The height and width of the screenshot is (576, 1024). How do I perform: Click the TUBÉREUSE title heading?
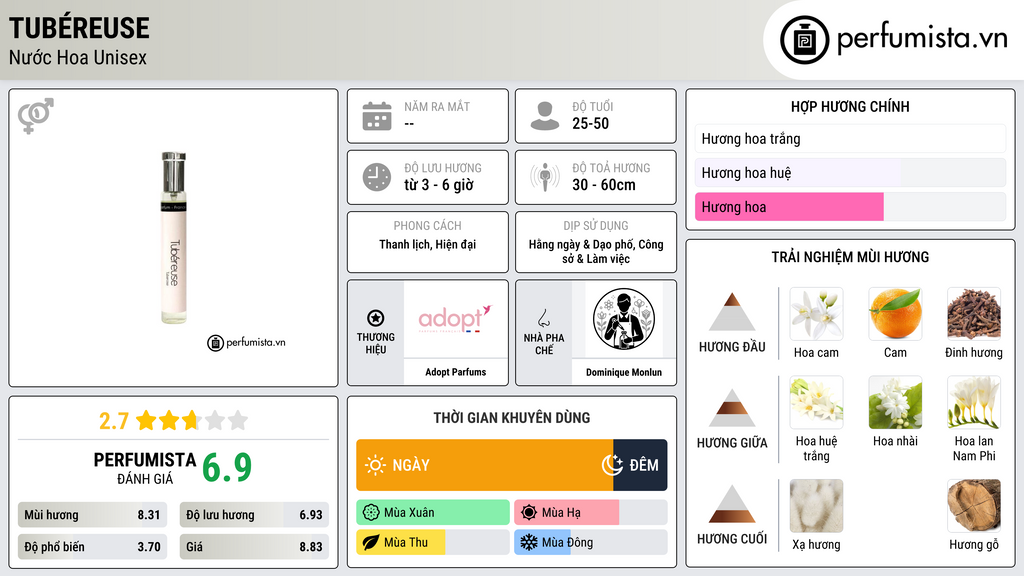(79, 28)
